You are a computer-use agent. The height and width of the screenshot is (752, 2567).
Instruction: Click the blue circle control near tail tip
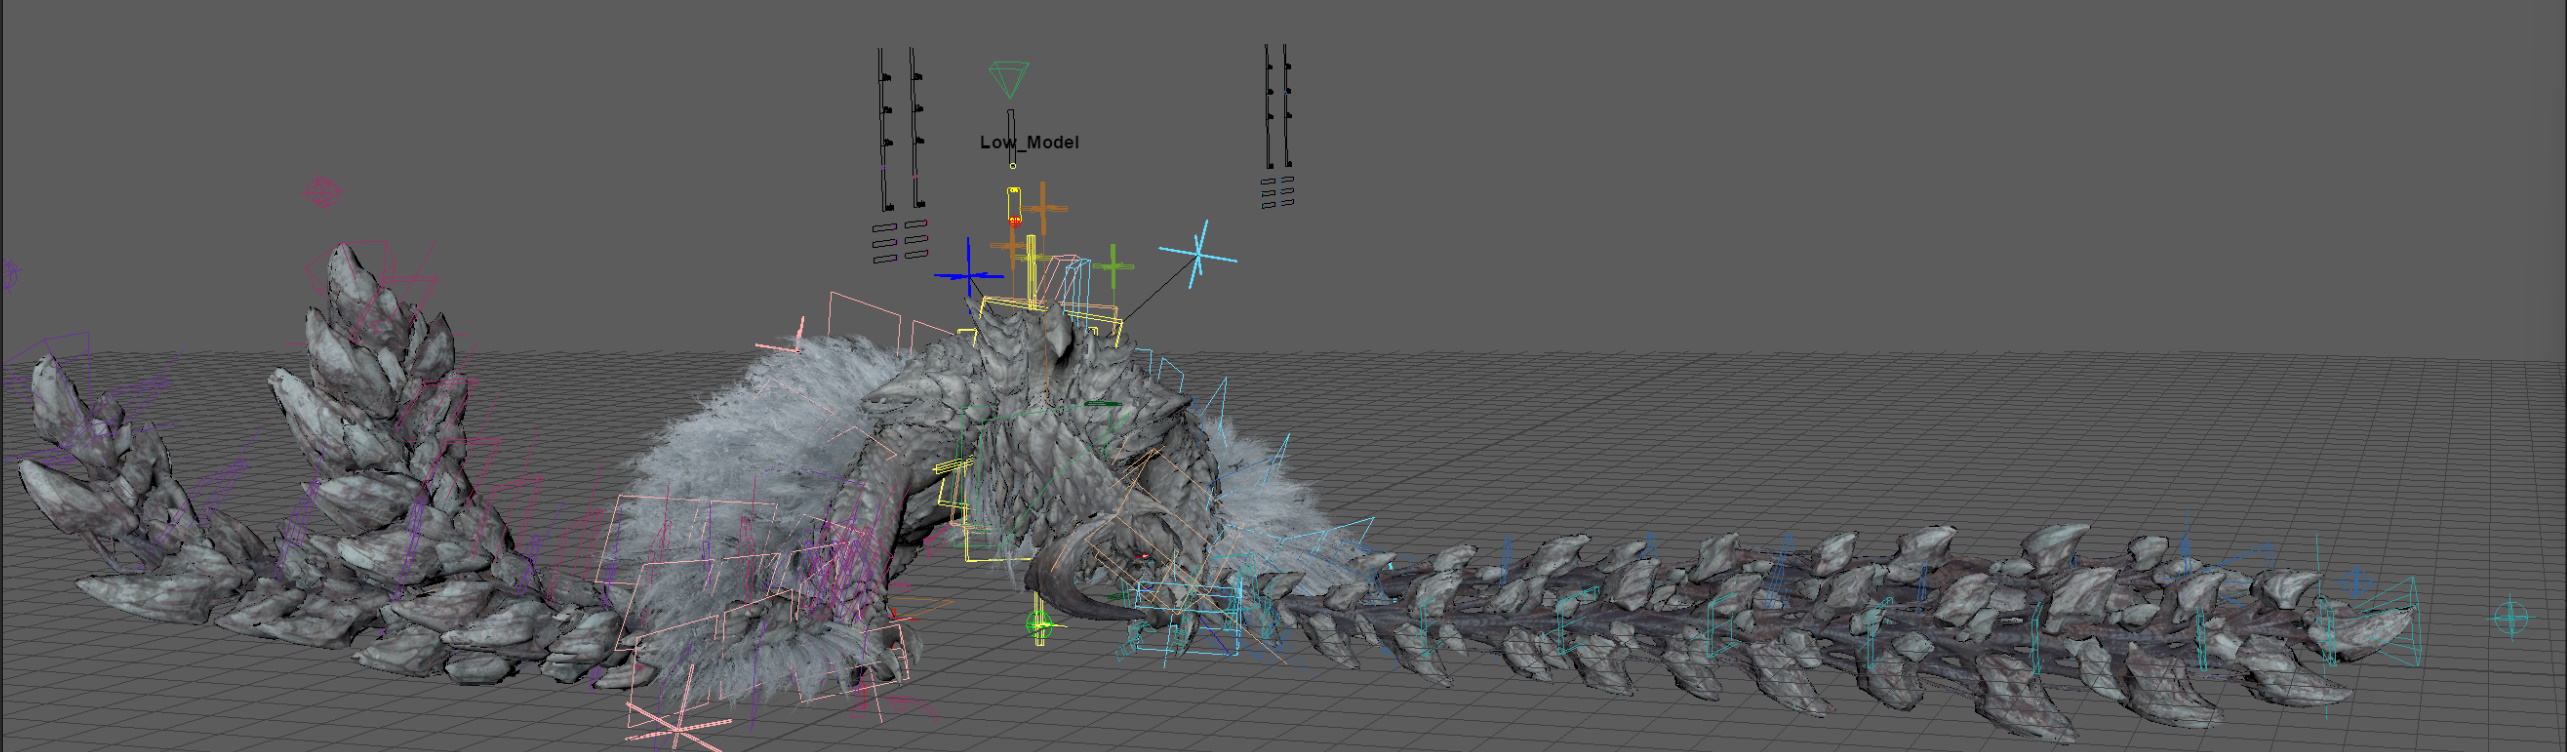pos(2356,582)
